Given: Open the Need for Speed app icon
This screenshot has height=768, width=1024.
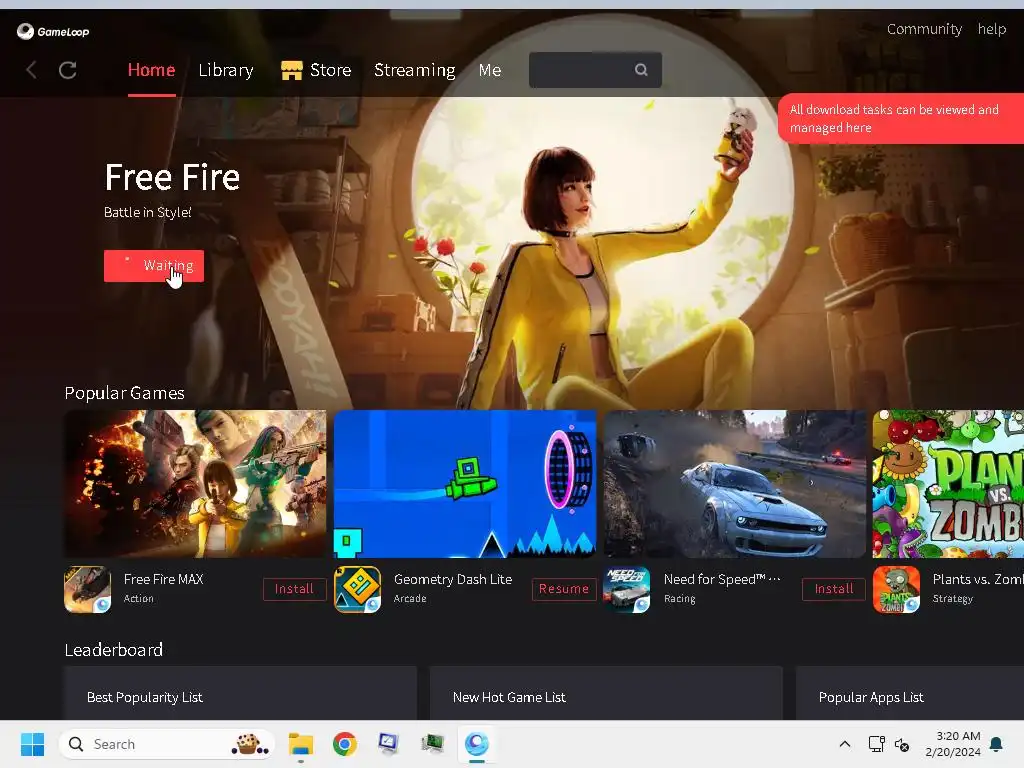Looking at the screenshot, I should [x=626, y=589].
